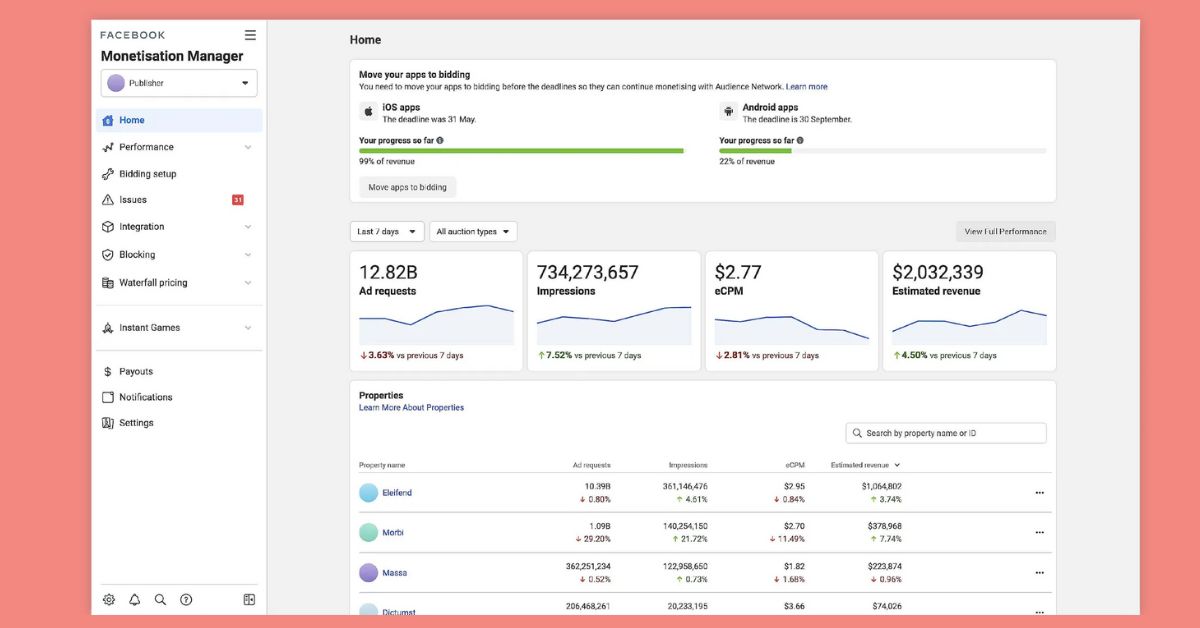Follow the Learn more link
Image resolution: width=1200 pixels, height=628 pixels.
[x=806, y=87]
